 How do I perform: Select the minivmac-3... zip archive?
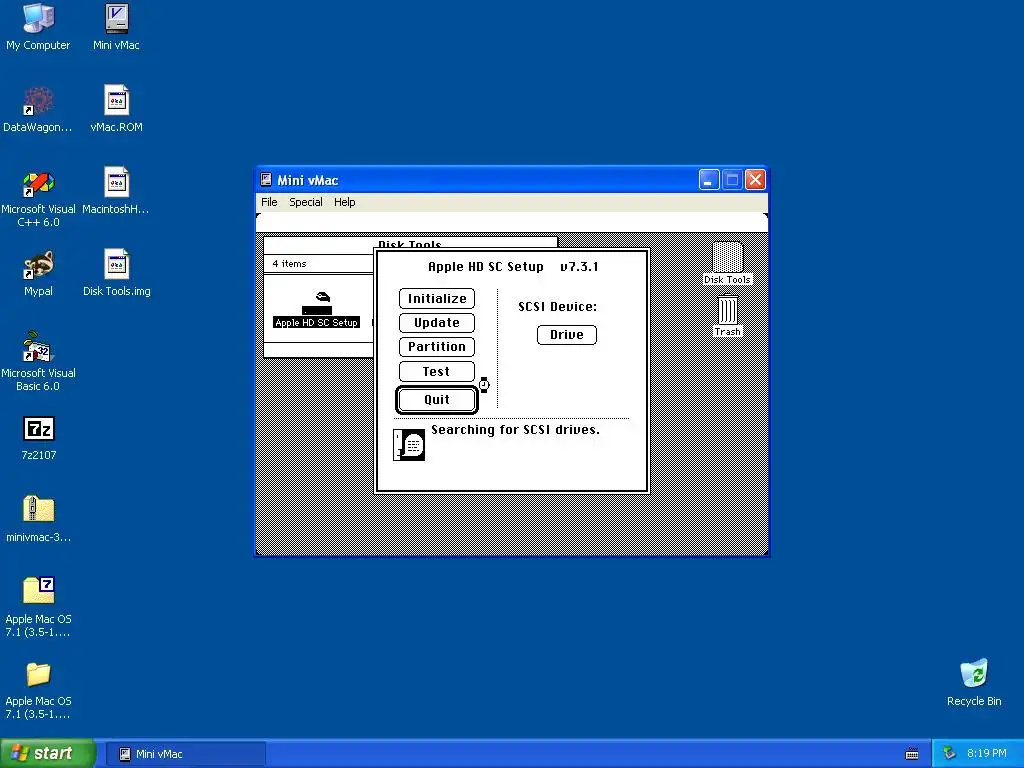[39, 519]
